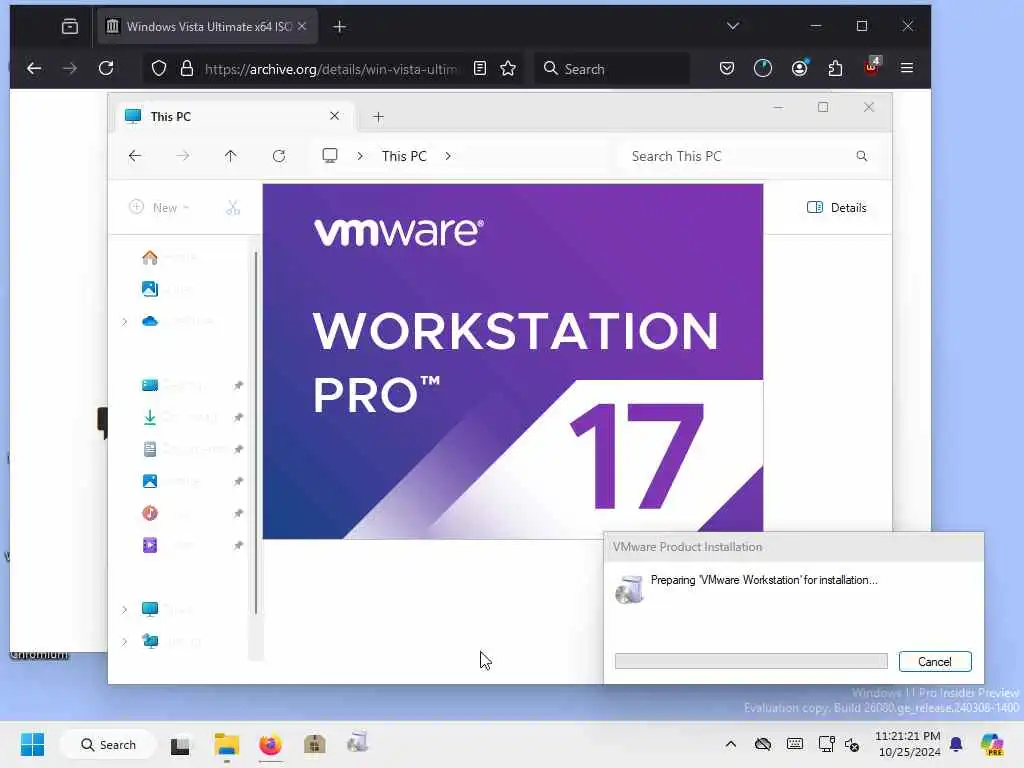Screen dimensions: 1024x768
Task: Expand This PC tree node
Action: (x=124, y=609)
